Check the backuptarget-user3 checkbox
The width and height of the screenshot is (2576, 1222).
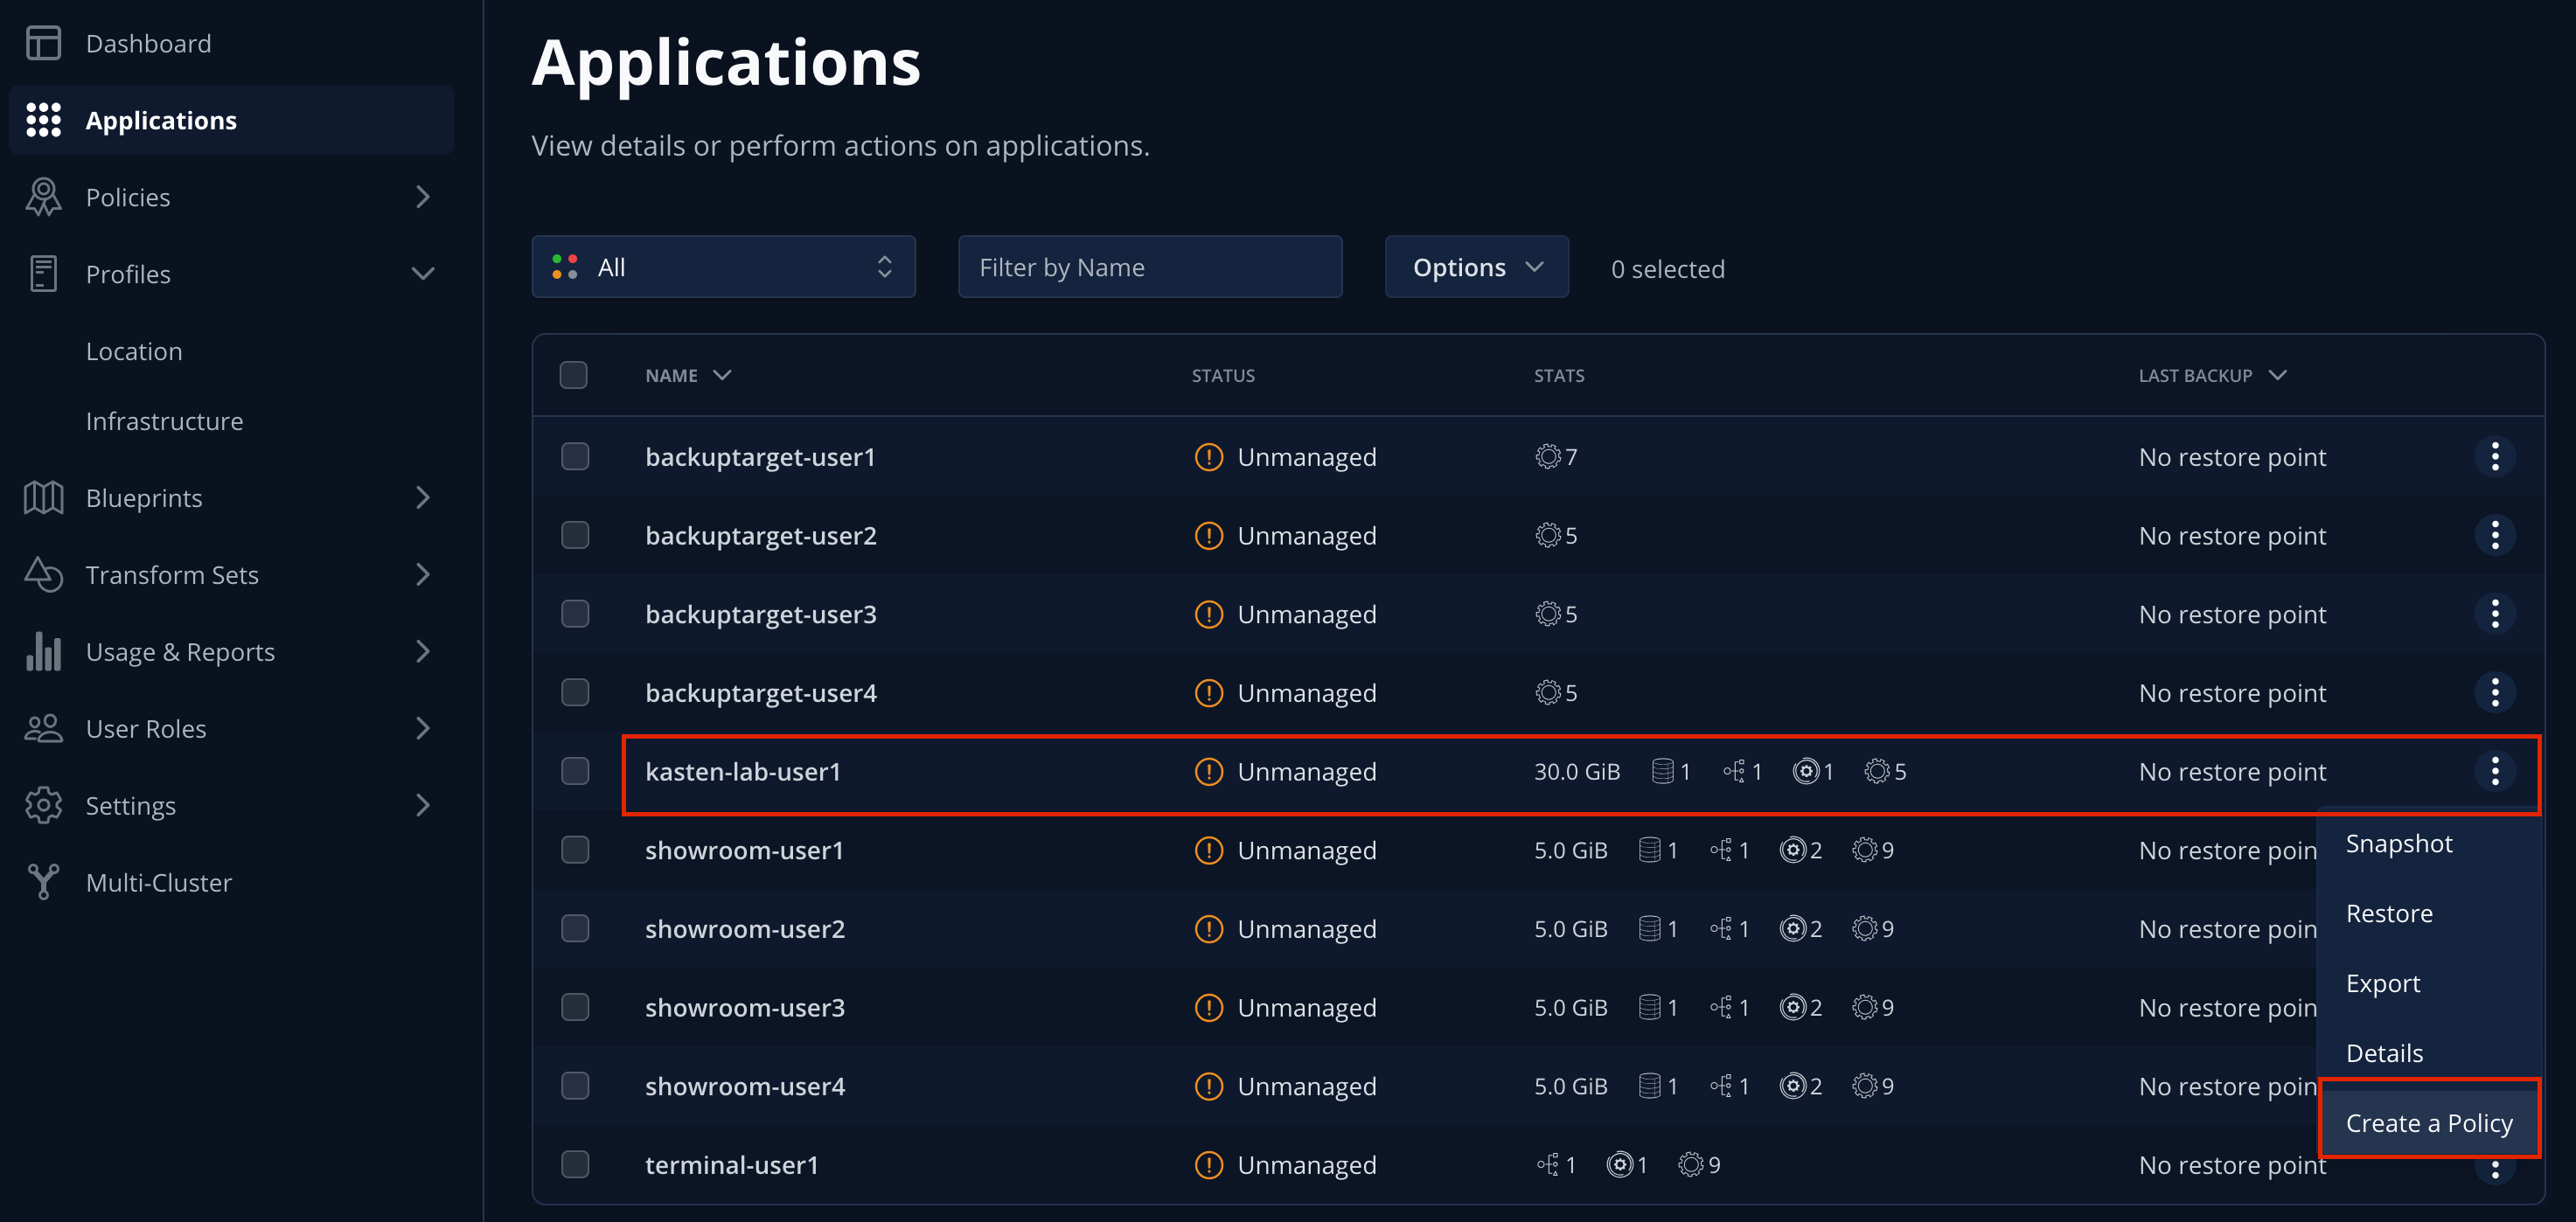click(x=575, y=614)
